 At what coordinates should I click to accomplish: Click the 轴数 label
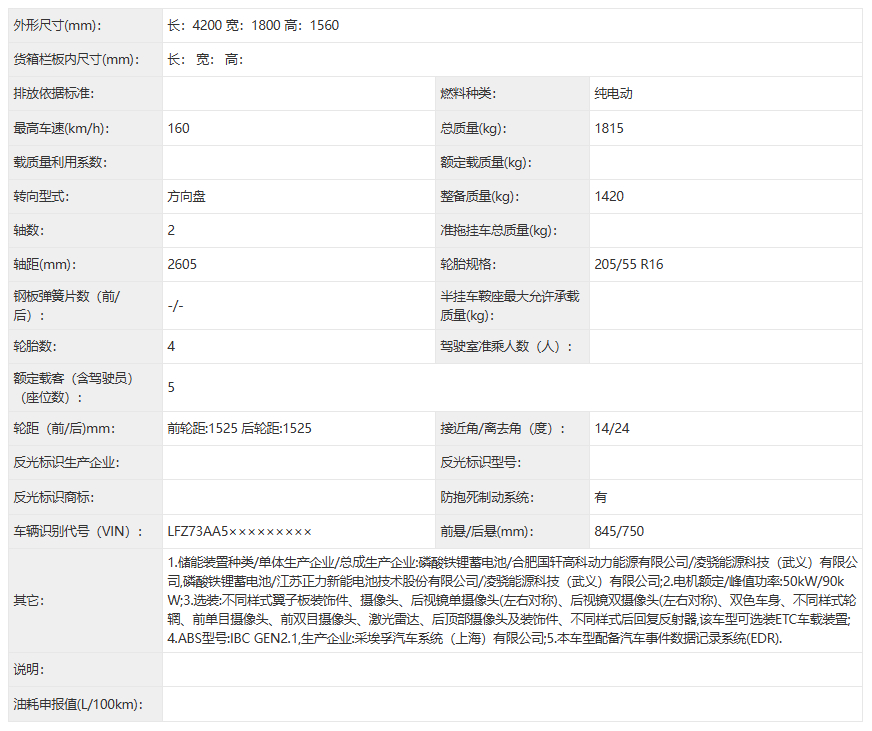[28, 230]
